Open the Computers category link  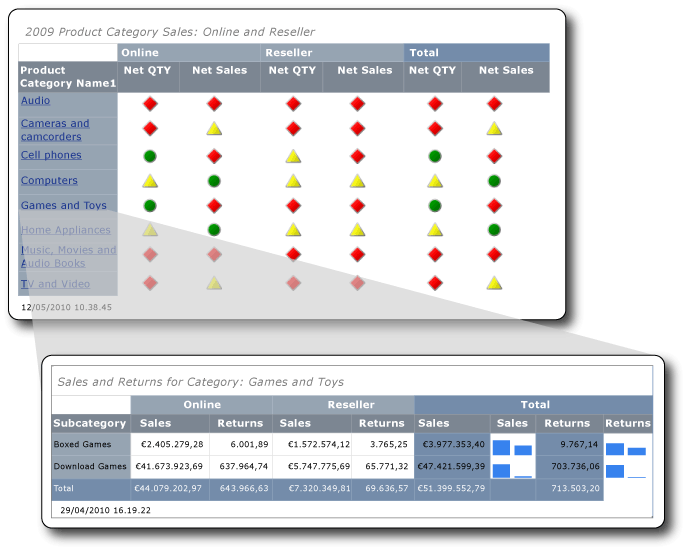(x=49, y=180)
